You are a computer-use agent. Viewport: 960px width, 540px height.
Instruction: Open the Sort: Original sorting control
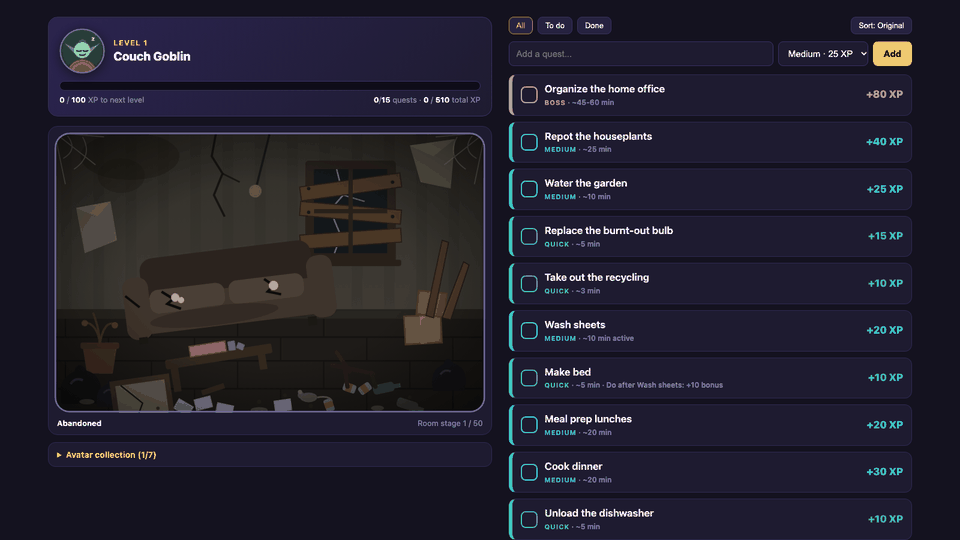880,26
